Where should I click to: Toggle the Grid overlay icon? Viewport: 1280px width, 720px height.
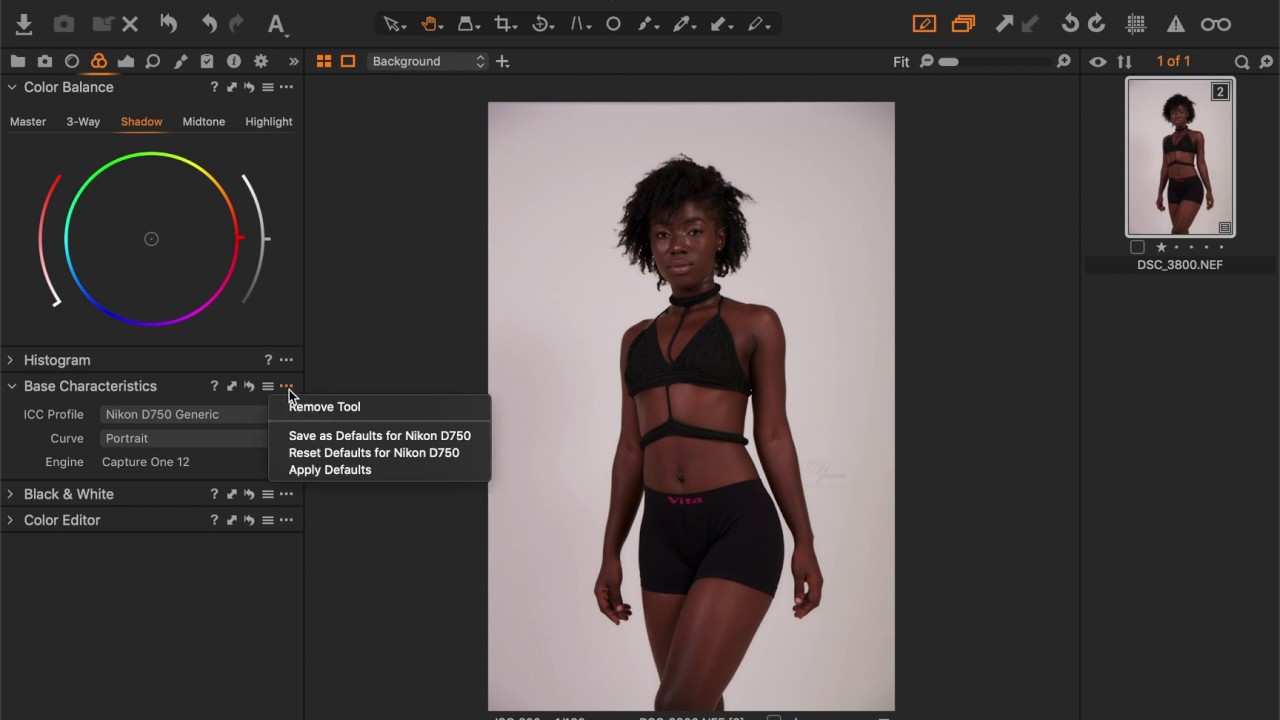pos(1136,24)
